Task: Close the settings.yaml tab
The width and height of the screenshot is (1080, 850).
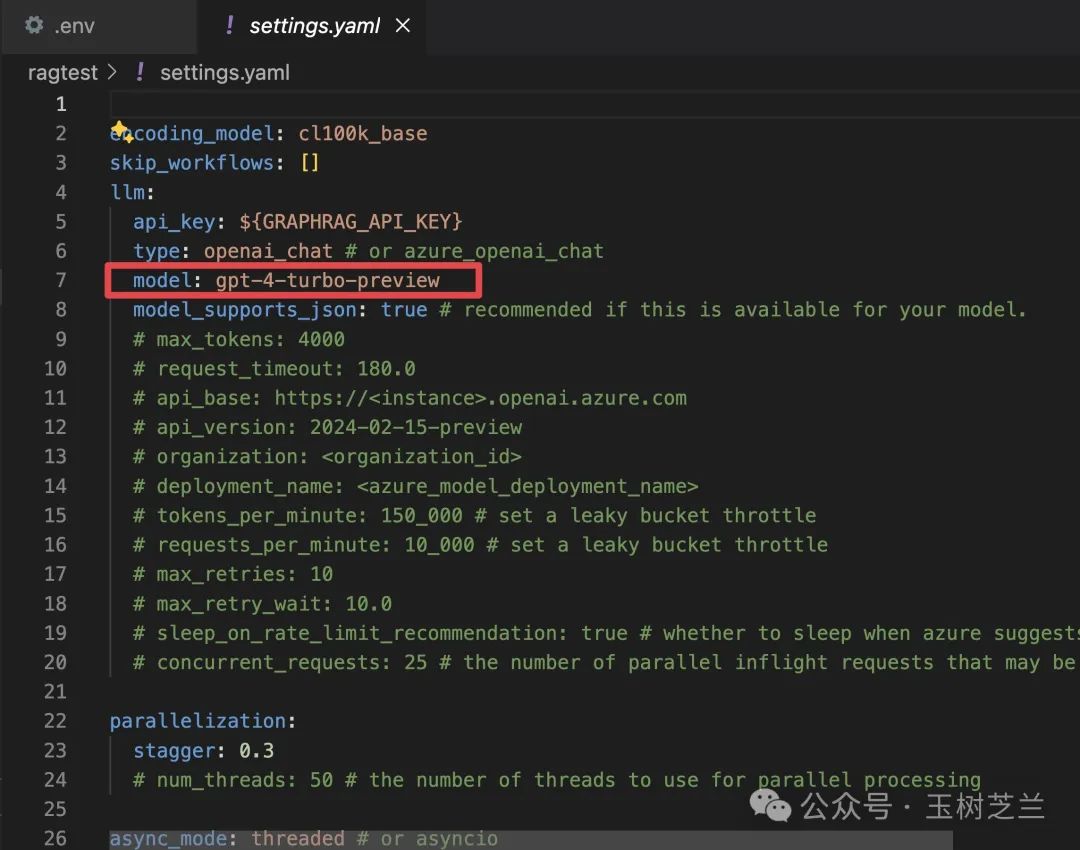Action: tap(402, 26)
